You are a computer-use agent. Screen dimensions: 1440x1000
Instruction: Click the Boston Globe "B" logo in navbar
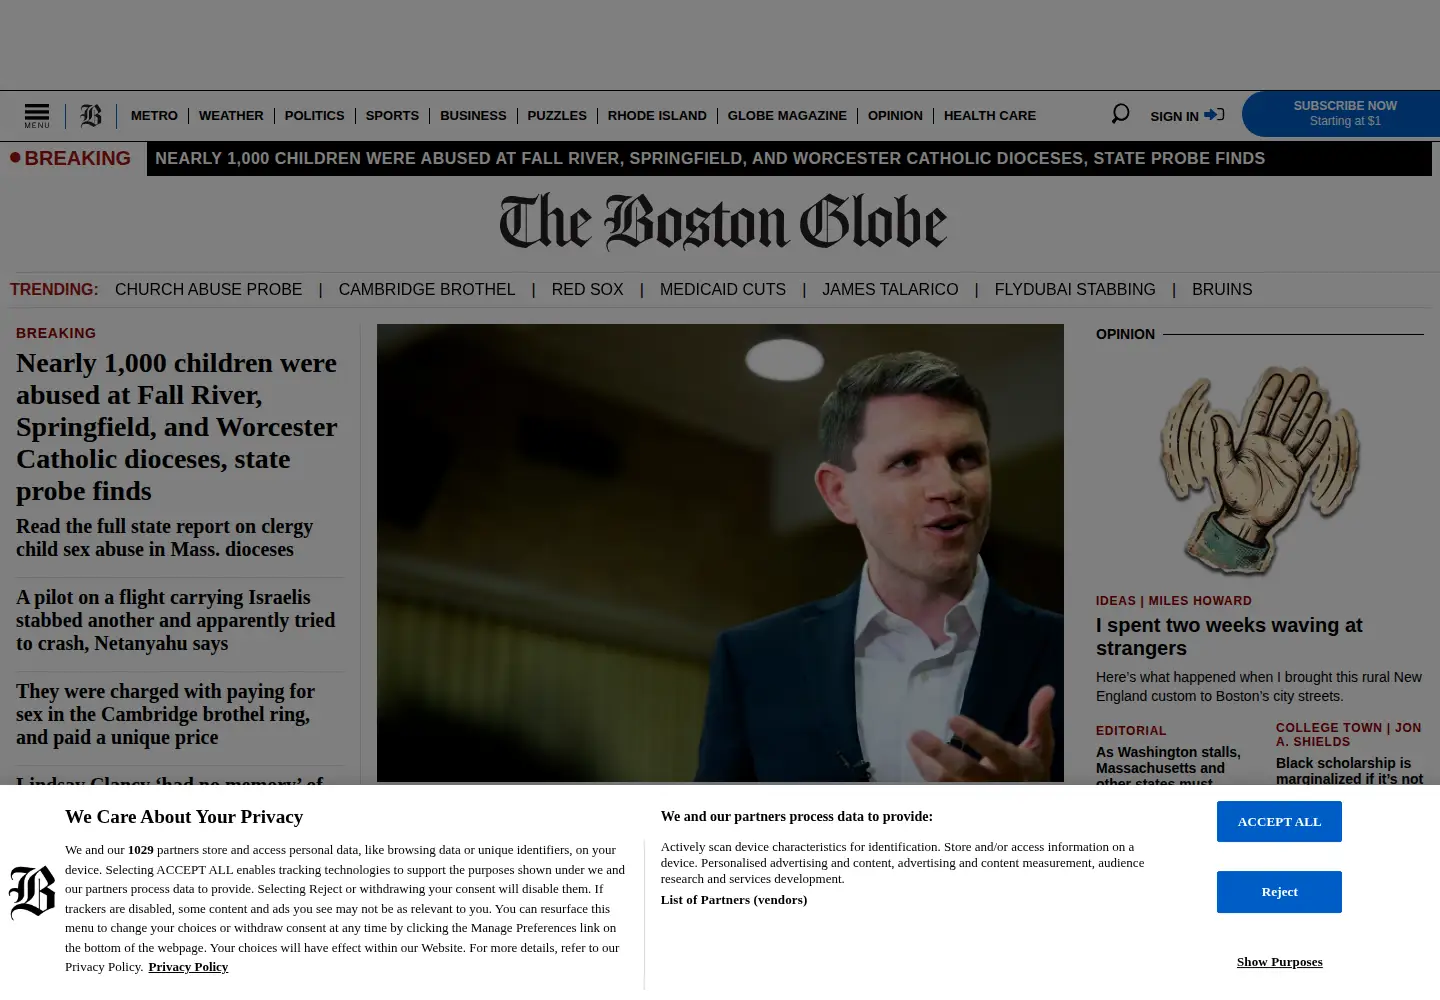pyautogui.click(x=91, y=116)
